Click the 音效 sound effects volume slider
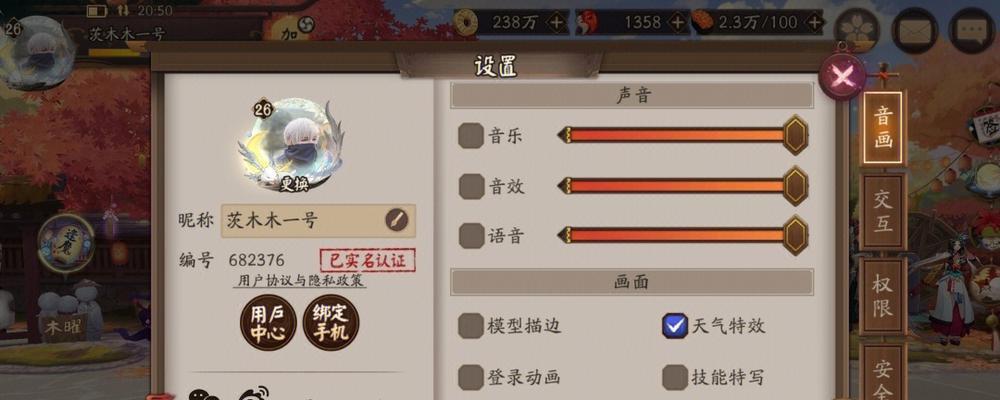 (x=682, y=186)
